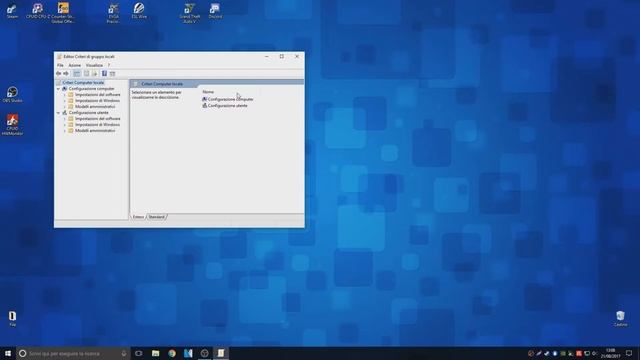The height and width of the screenshot is (360, 640).
Task: Click the Counter-Strike Global Offensive desktop icon
Action: pyautogui.click(x=63, y=13)
